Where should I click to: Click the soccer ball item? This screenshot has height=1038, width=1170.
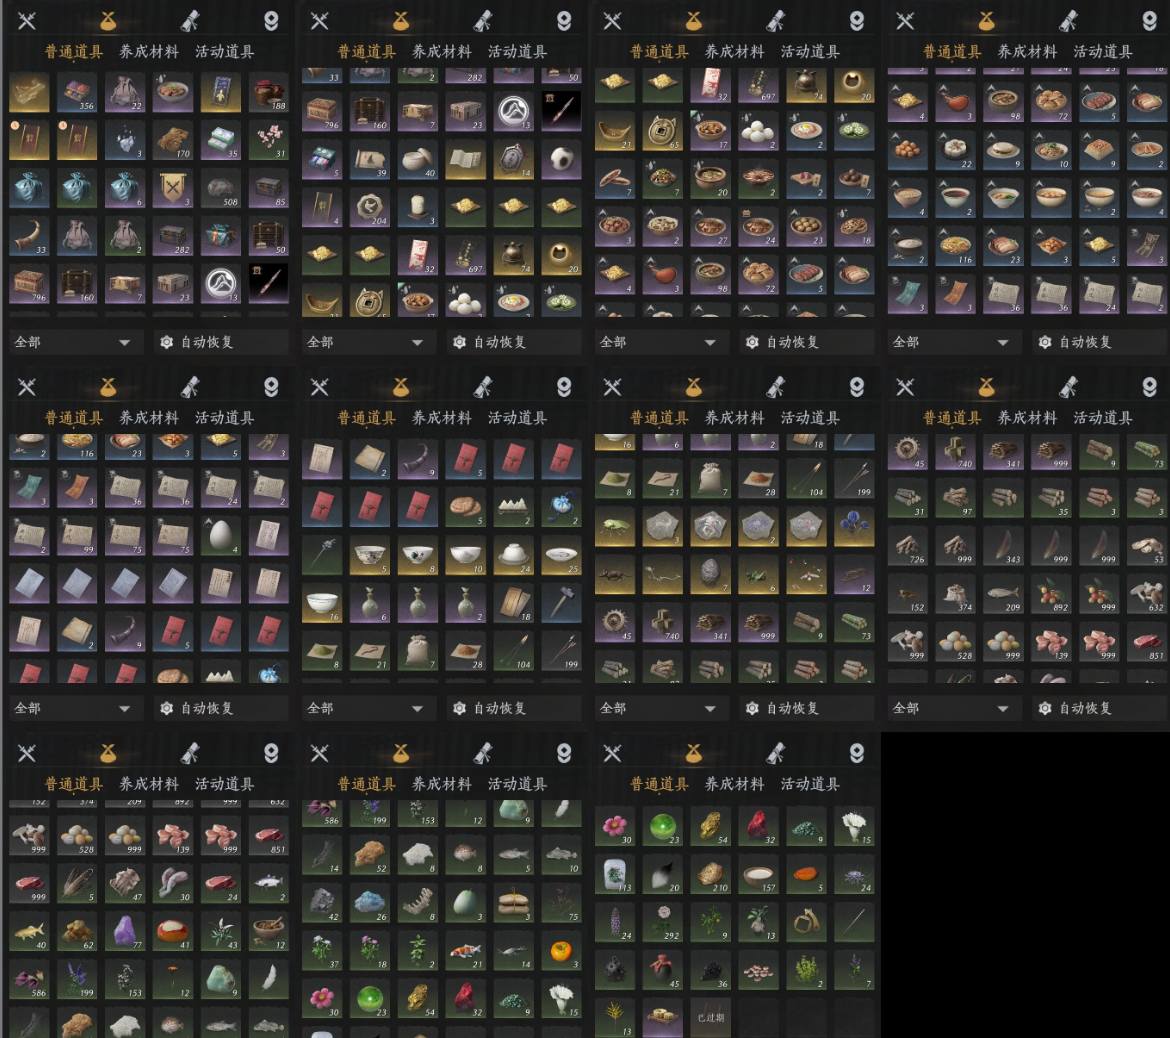tap(560, 159)
